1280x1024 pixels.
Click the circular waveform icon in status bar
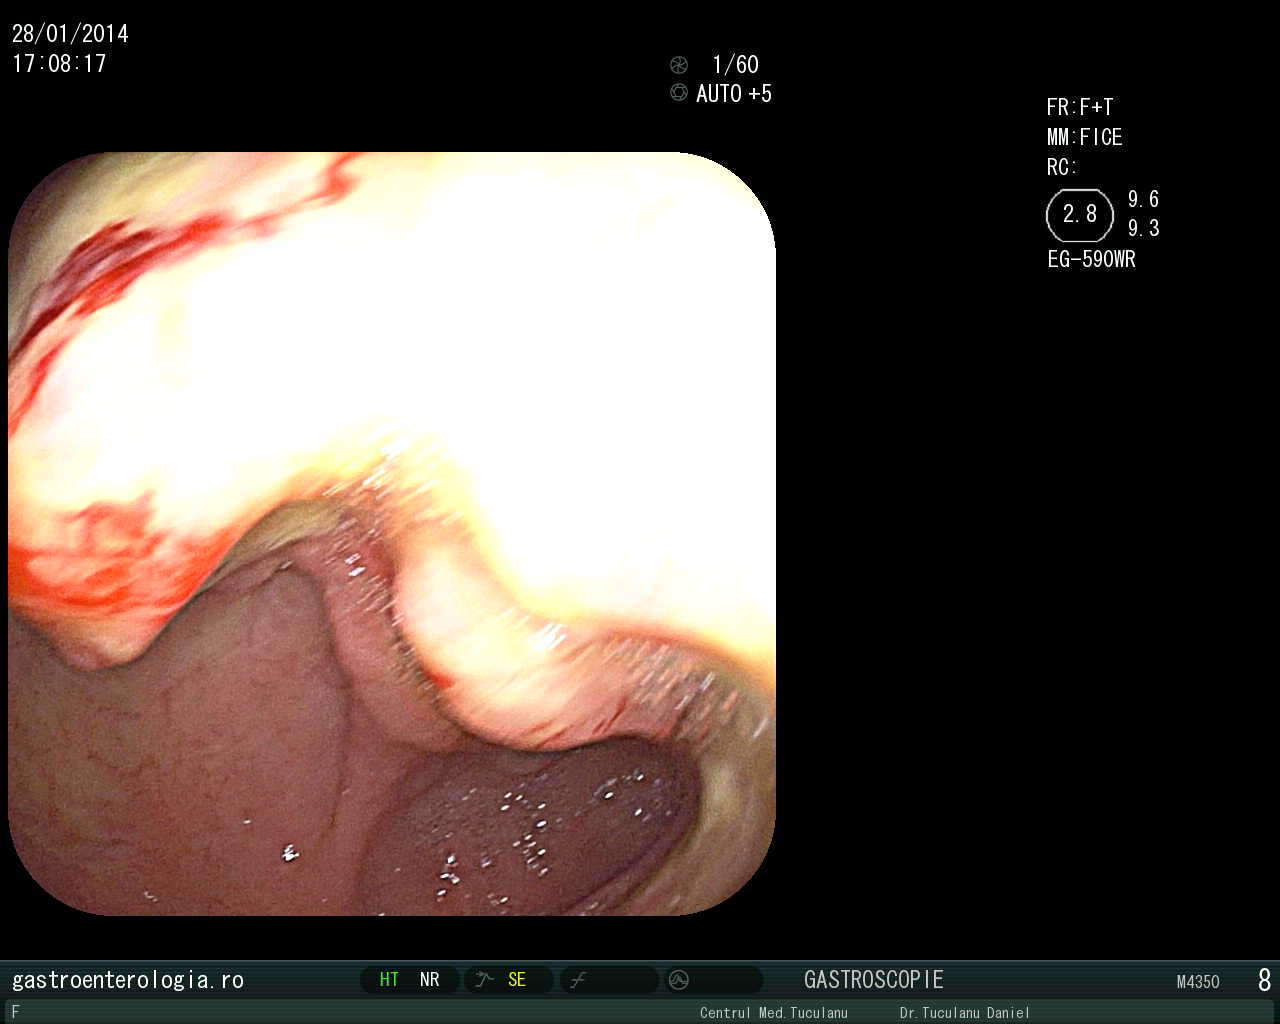(x=679, y=980)
